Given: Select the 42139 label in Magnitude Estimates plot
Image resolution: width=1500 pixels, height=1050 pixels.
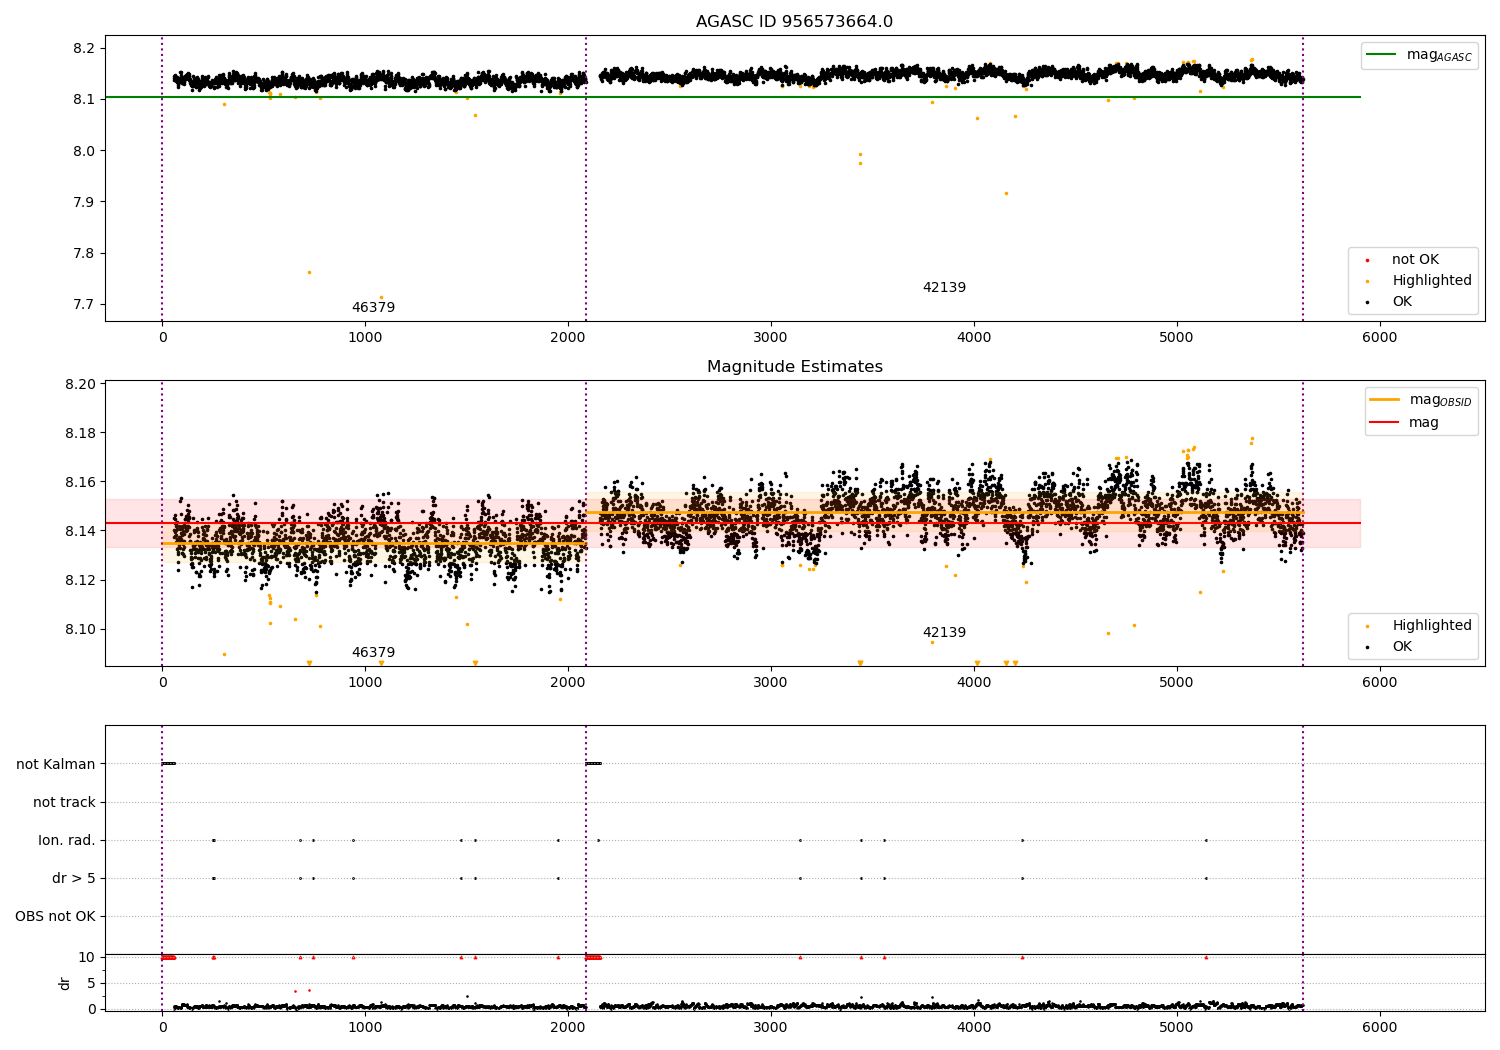Looking at the screenshot, I should [944, 633].
